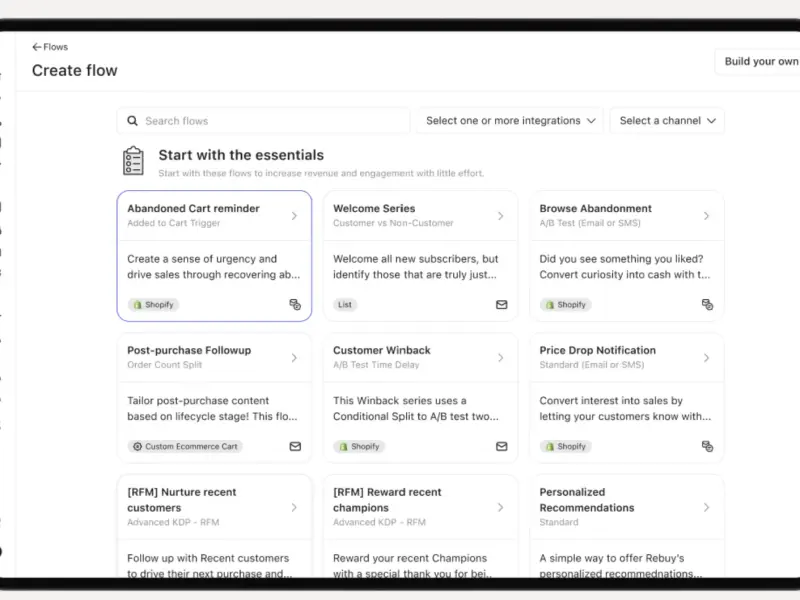Click the essentials clipboard checklist icon
Viewport: 800px width, 600px height.
(x=133, y=161)
